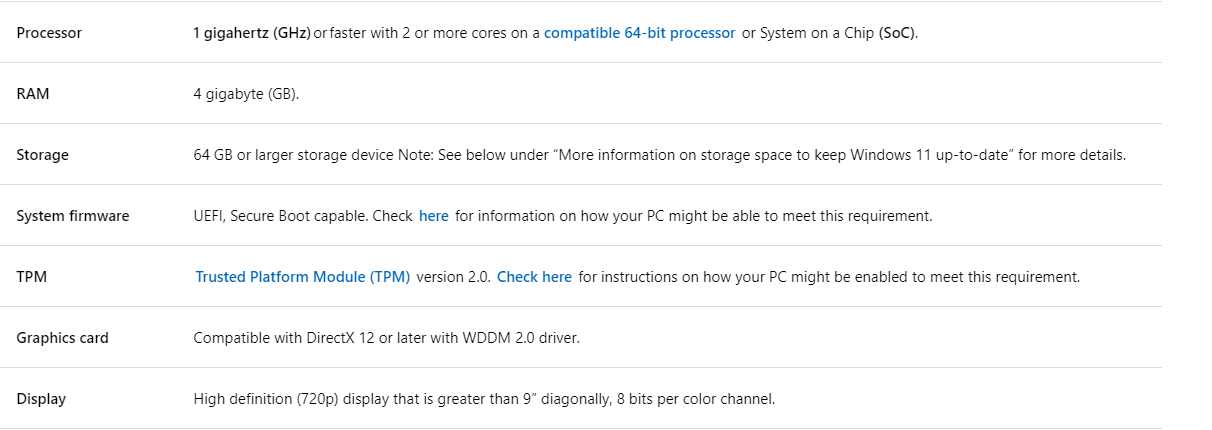This screenshot has height=430, width=1212.
Task: Click the '4 gigabyte (GB)' RAM value
Action: pyautogui.click(x=246, y=94)
